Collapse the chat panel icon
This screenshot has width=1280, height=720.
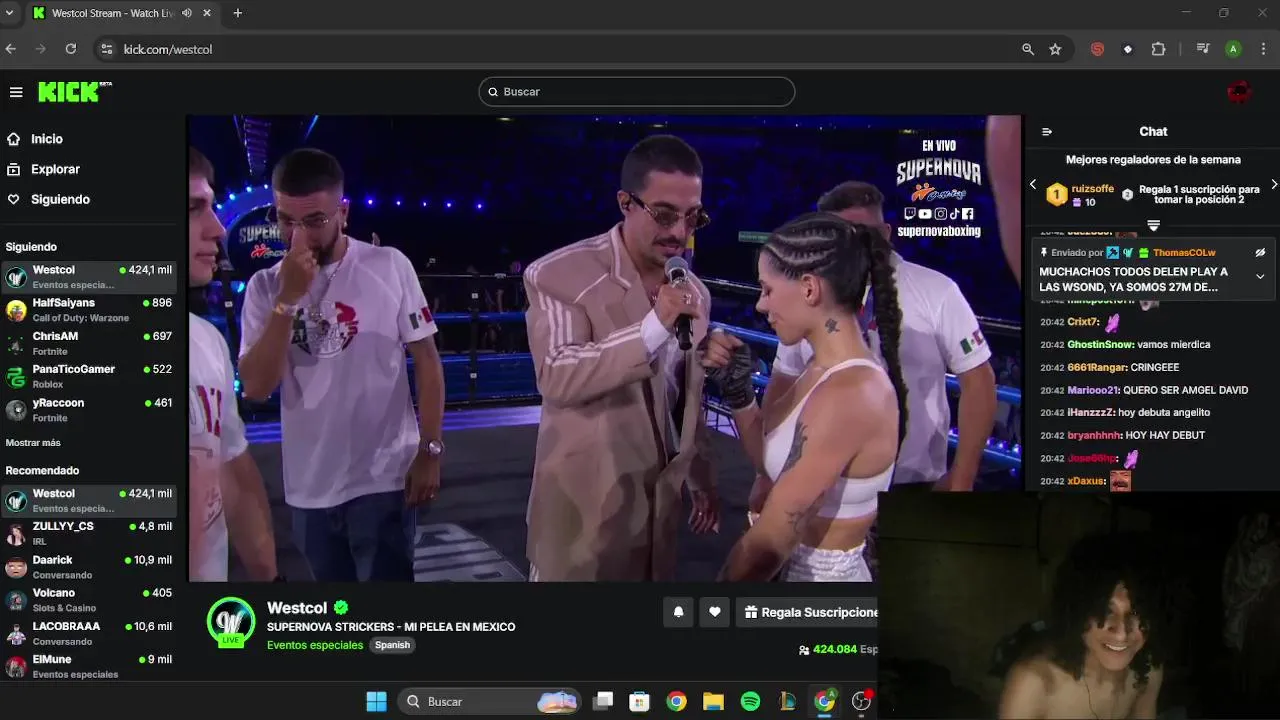[1047, 132]
